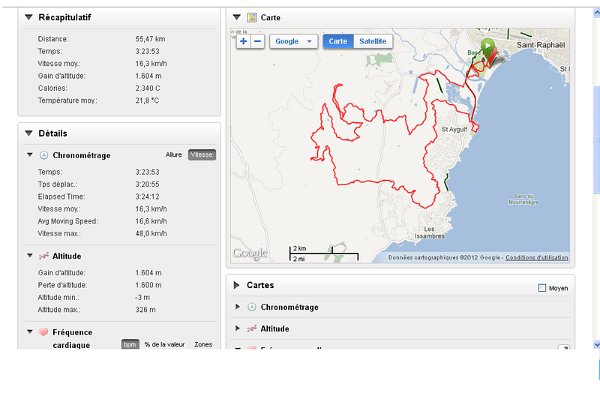Collapse the Fréquence cardiaque subsection arrow

tap(29, 332)
